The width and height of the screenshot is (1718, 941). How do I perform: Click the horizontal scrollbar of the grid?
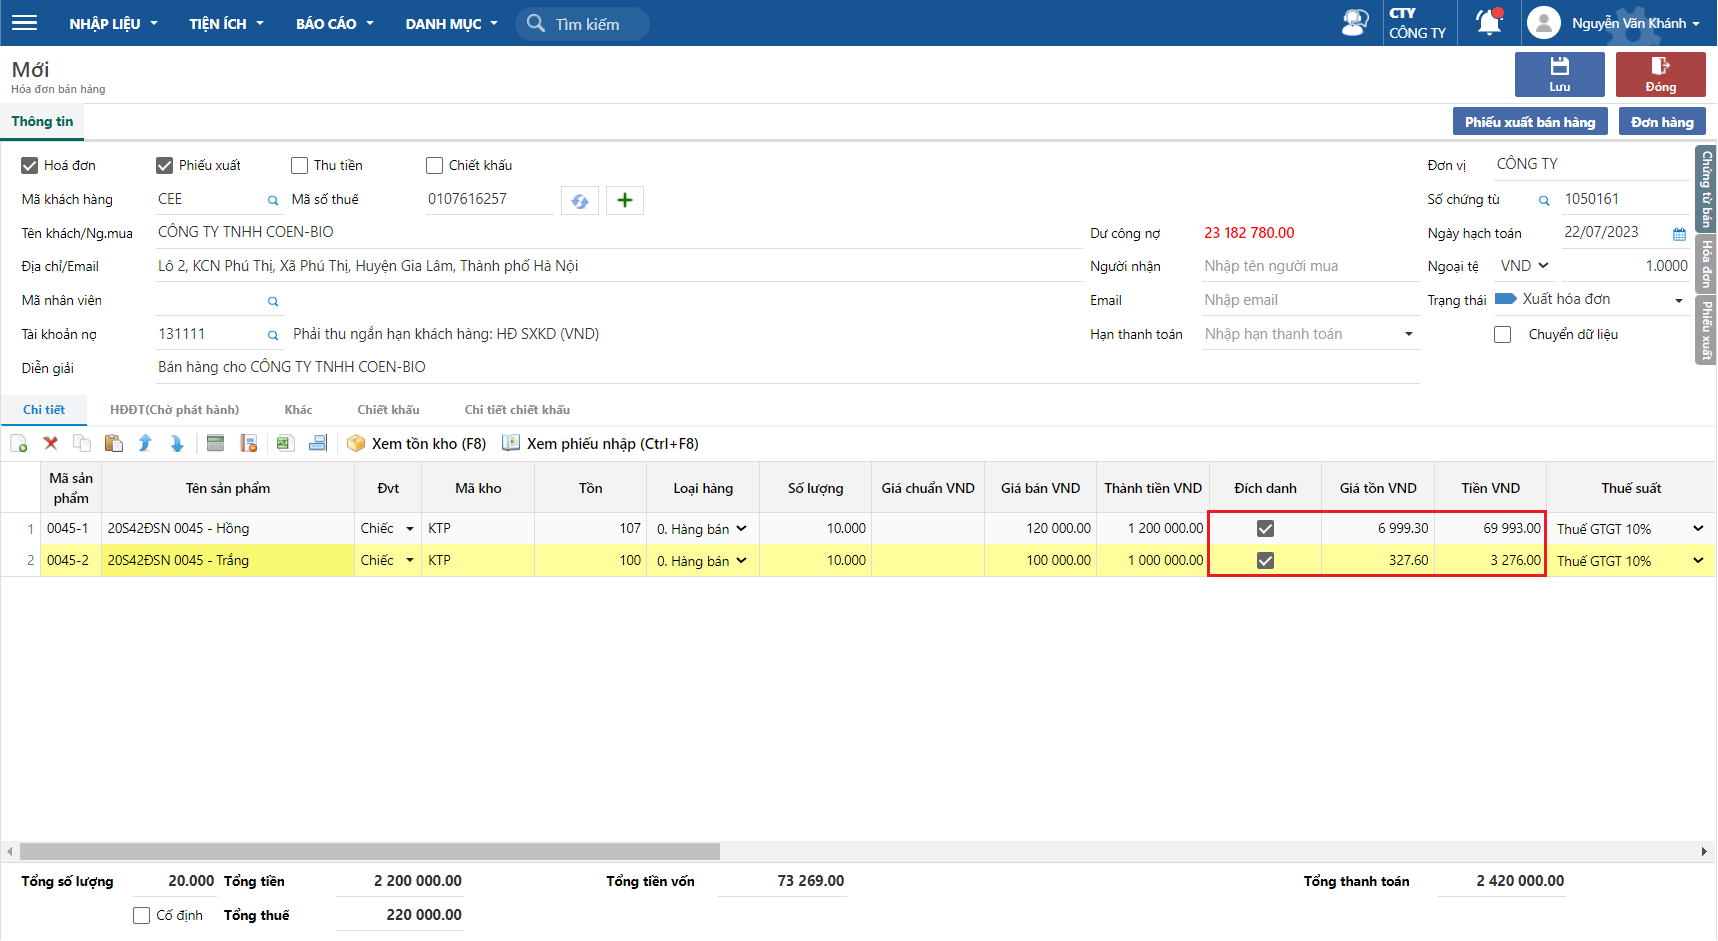coord(370,852)
